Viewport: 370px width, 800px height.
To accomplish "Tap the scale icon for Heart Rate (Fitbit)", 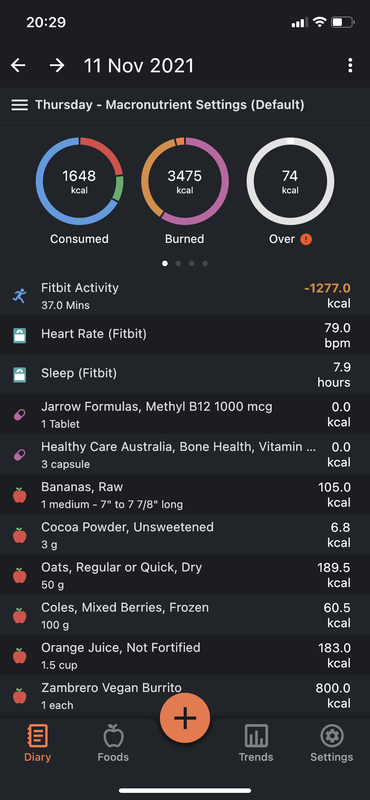I will click(19, 335).
